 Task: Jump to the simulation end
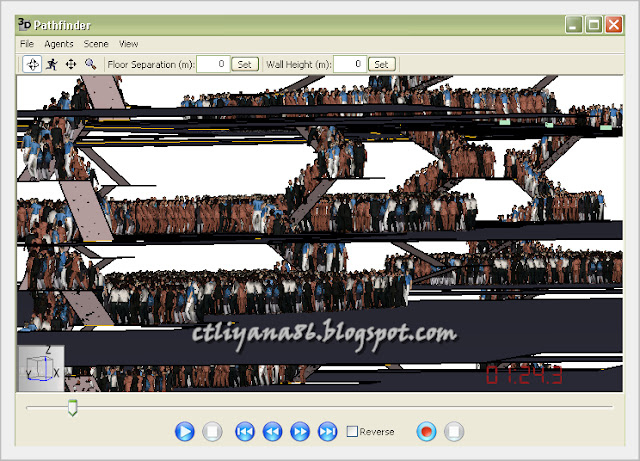coord(327,432)
